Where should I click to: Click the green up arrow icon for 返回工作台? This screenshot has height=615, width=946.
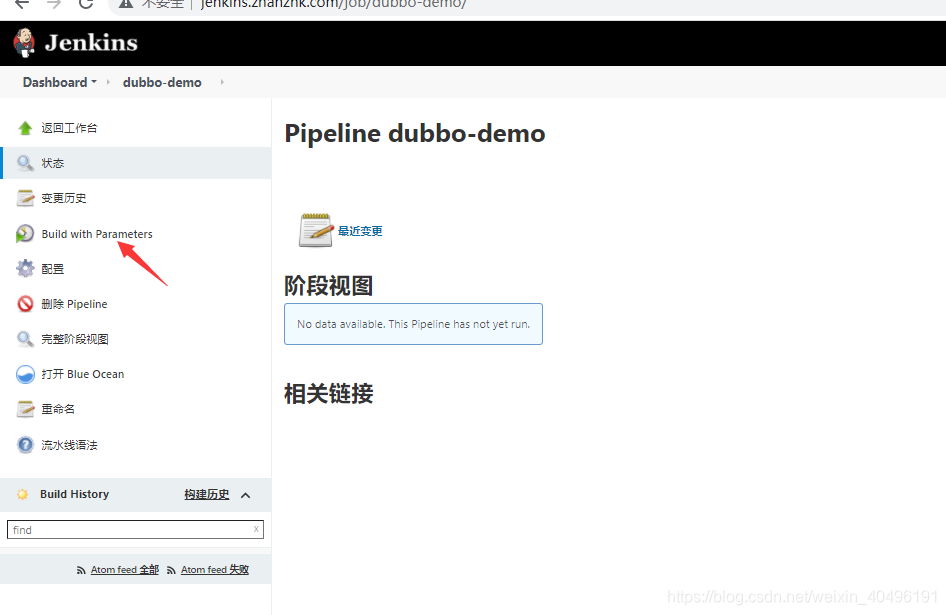pos(25,128)
